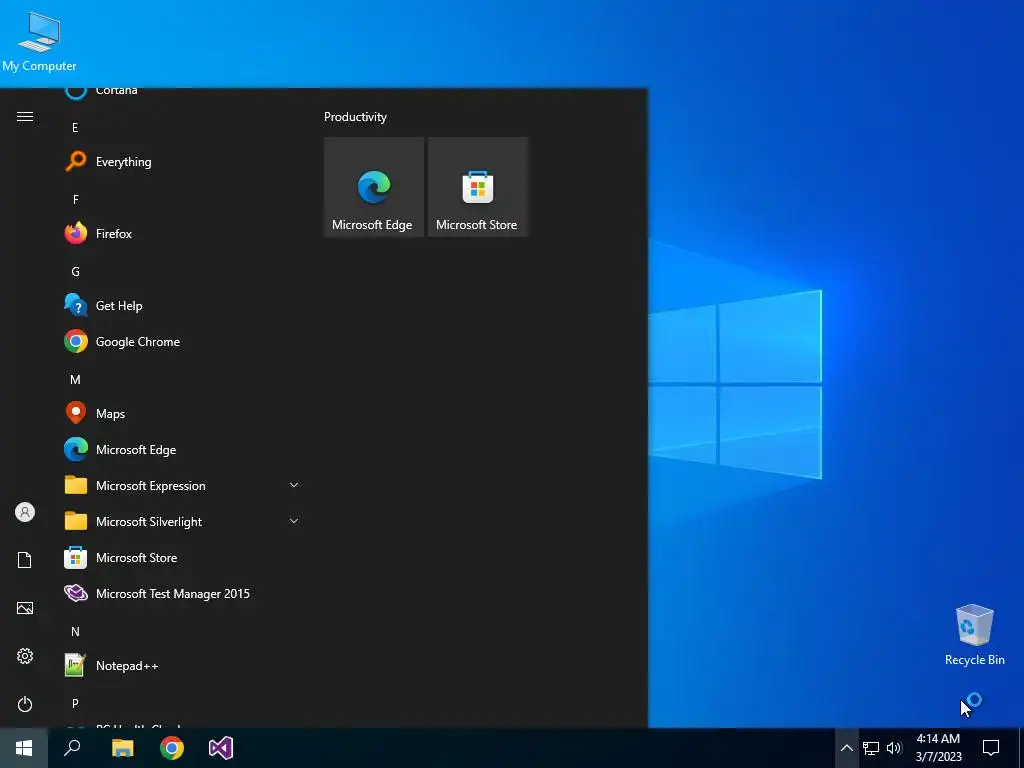Expand the Start menu hamburger navigation
The width and height of the screenshot is (1024, 768).
pyautogui.click(x=25, y=116)
